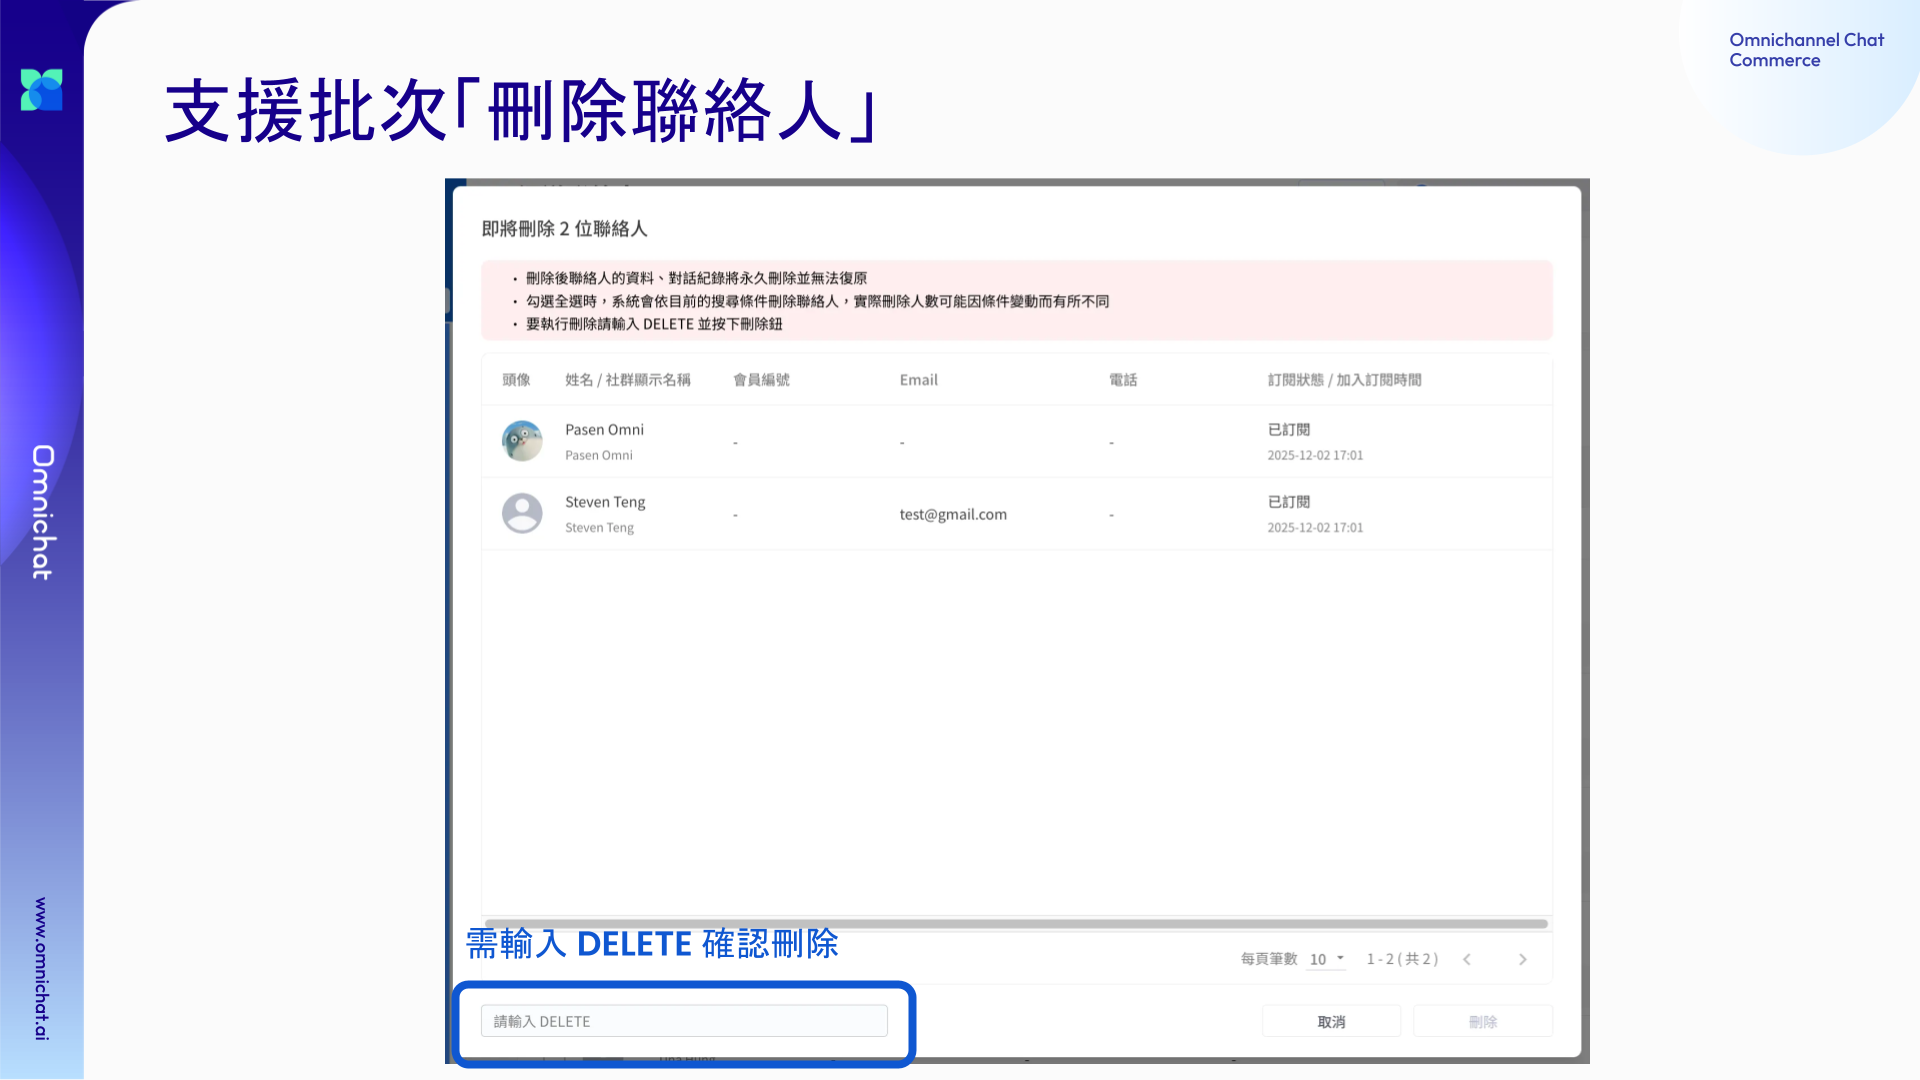Viewport: 1920px width, 1080px height.
Task: Click the Omnichannel Chat Commerce label
Action: click(1806, 50)
